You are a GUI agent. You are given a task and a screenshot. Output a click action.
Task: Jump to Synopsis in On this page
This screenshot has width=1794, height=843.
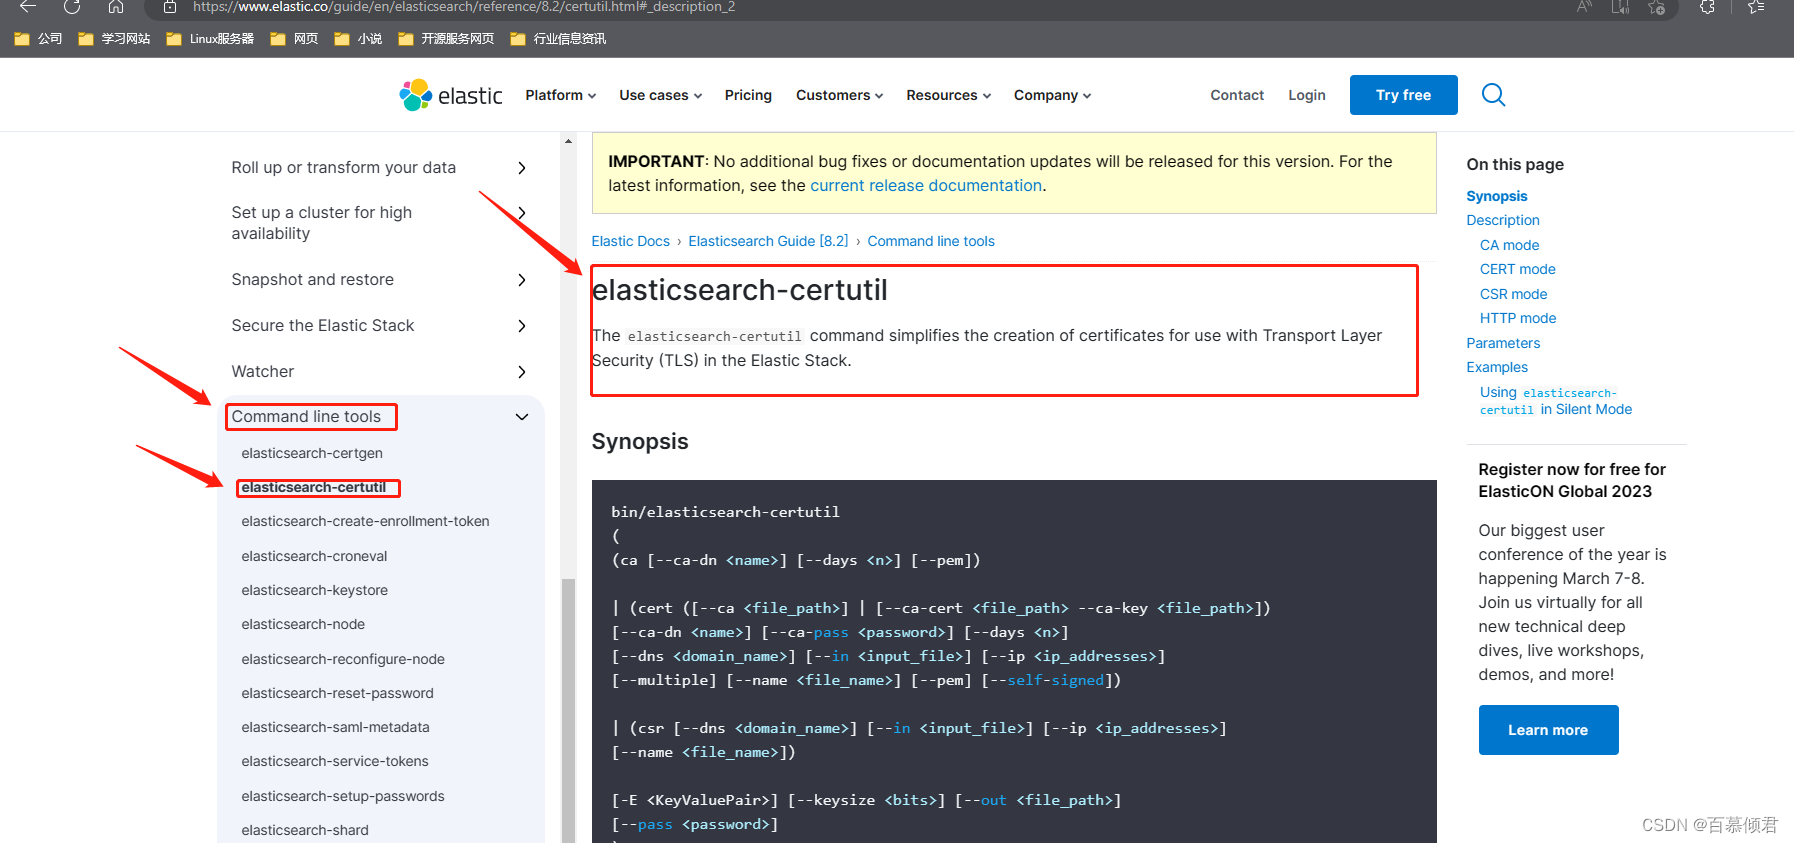pos(1496,196)
